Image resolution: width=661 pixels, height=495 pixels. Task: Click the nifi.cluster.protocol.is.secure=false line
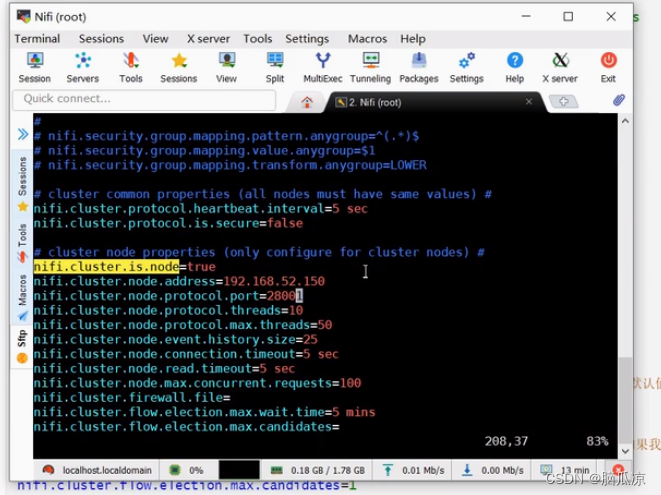point(168,223)
